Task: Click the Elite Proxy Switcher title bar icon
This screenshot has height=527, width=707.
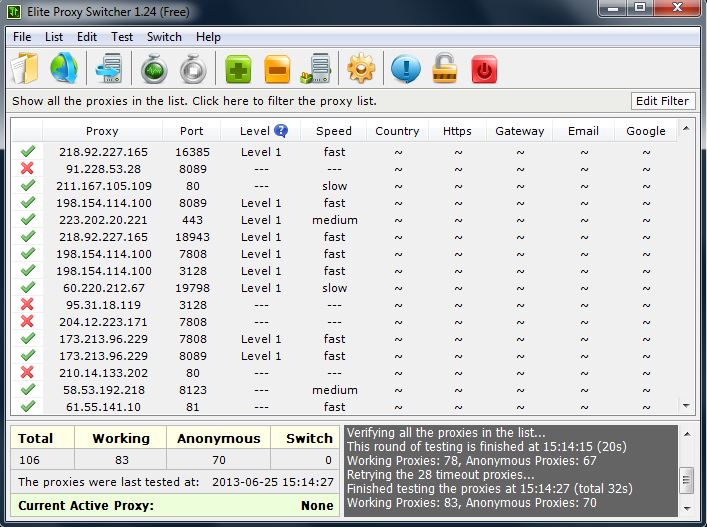Action: 14,11
